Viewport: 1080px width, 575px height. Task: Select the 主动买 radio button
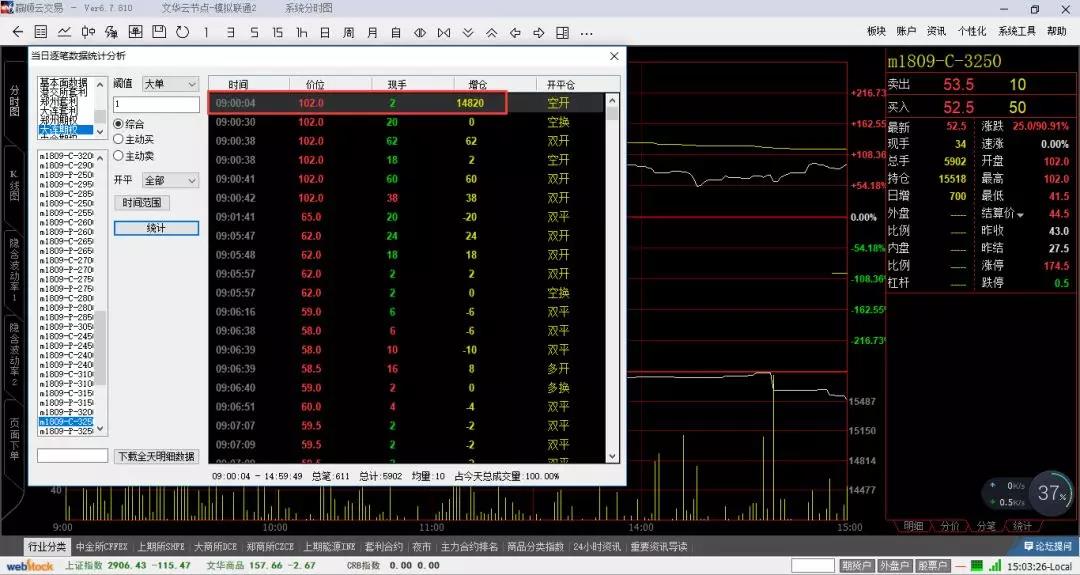click(119, 140)
